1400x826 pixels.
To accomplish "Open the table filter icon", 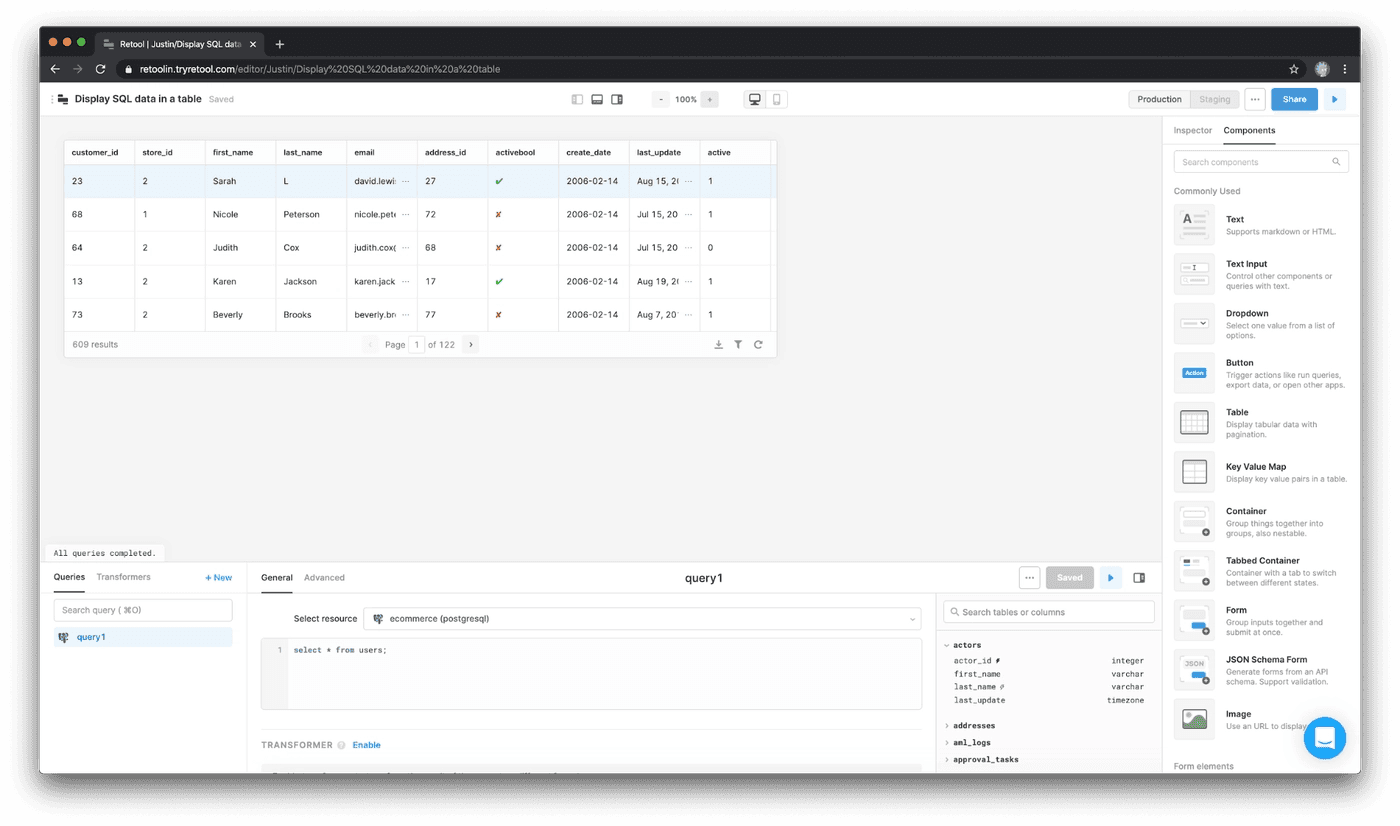I will (738, 344).
